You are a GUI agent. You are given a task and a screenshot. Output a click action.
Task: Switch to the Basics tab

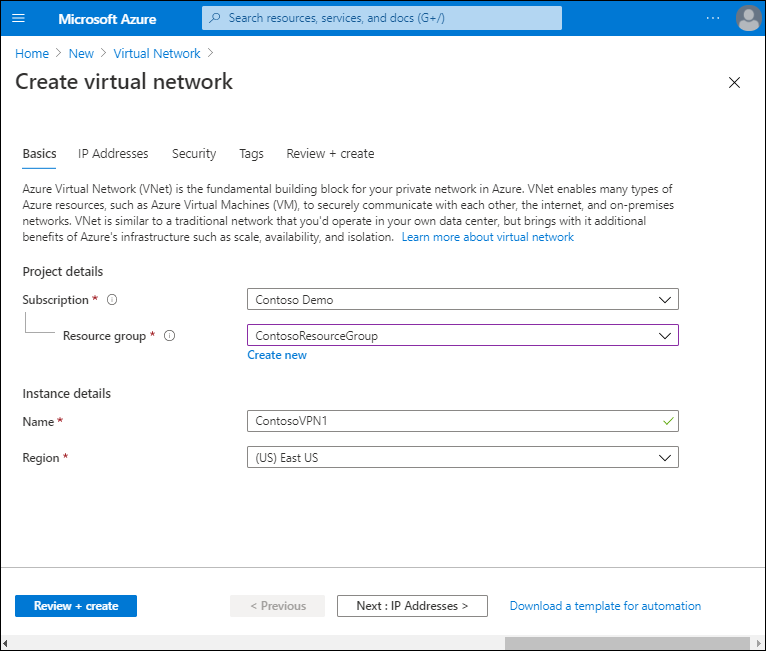[39, 154]
